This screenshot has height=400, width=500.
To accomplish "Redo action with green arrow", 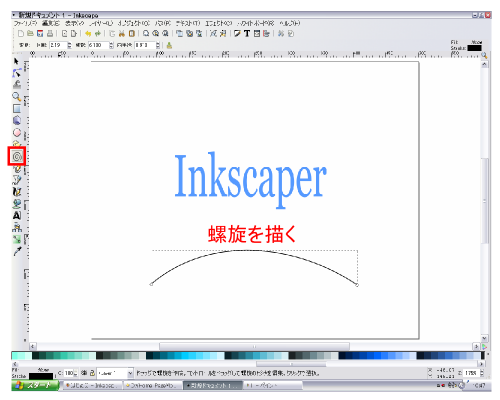I will [98, 33].
